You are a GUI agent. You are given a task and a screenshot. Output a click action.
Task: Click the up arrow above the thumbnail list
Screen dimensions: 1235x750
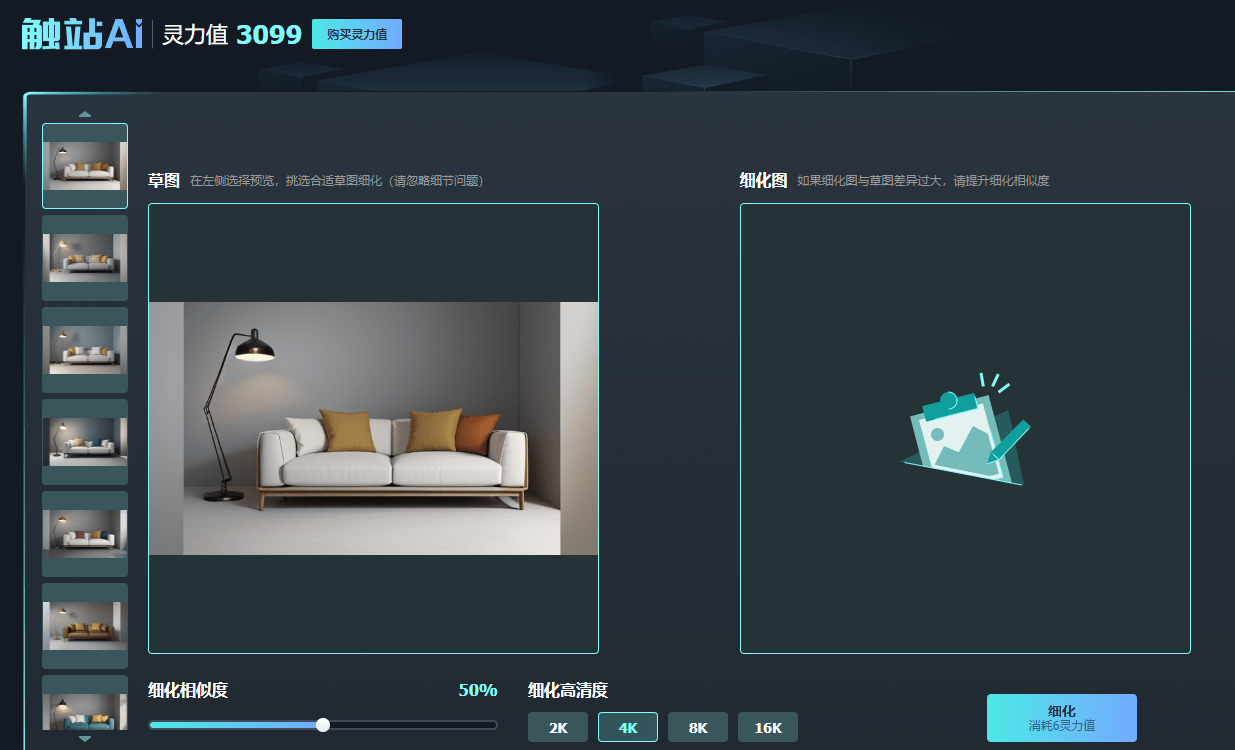85,114
